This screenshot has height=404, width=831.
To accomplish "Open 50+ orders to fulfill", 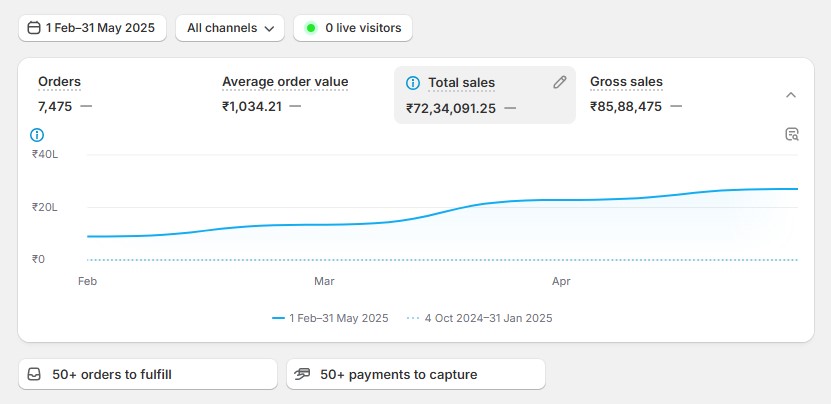I will click(147, 374).
